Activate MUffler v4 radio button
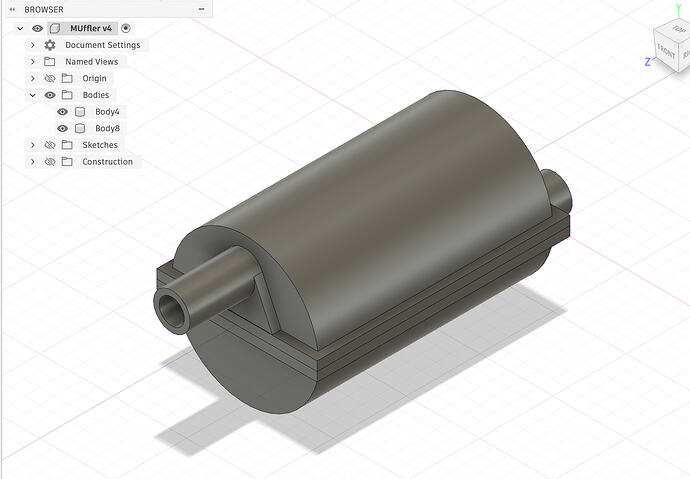 (x=126, y=29)
